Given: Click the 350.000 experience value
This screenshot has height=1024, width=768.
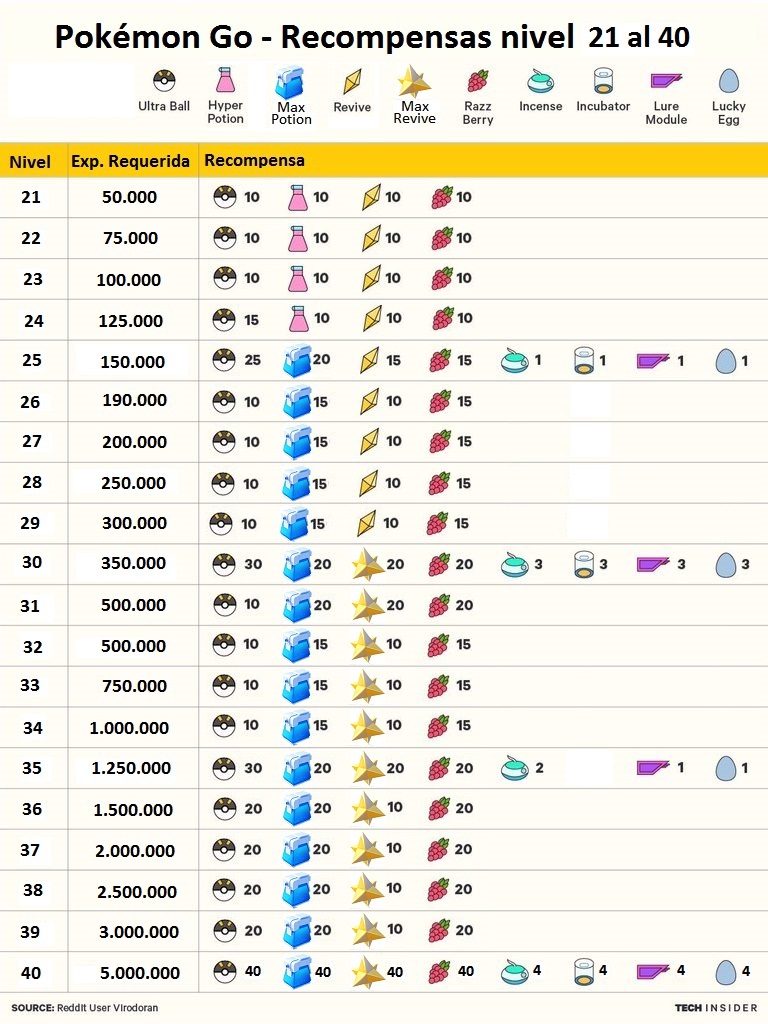Looking at the screenshot, I should coord(133,563).
